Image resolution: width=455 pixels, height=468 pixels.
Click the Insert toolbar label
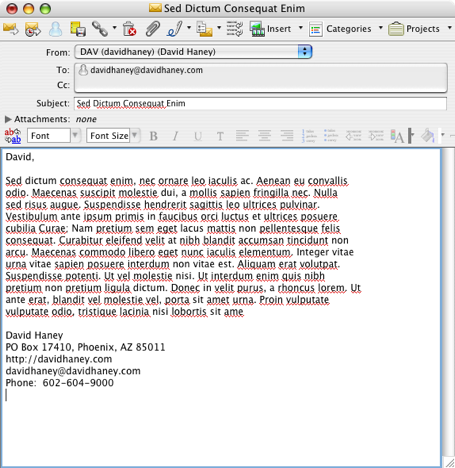click(x=279, y=29)
